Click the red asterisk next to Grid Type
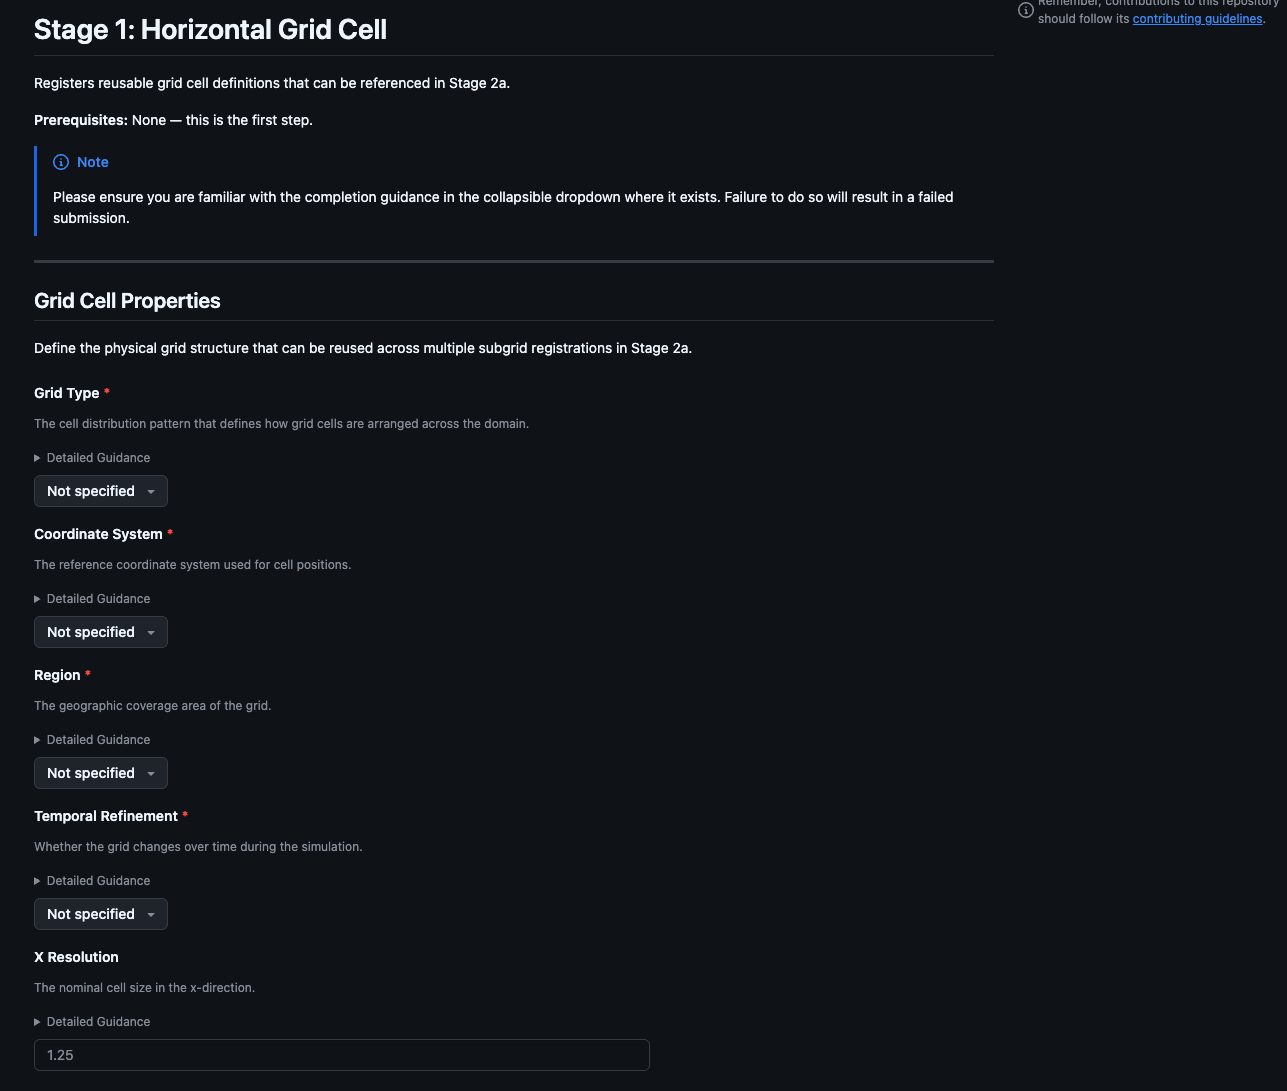This screenshot has height=1091, width=1287. point(106,392)
